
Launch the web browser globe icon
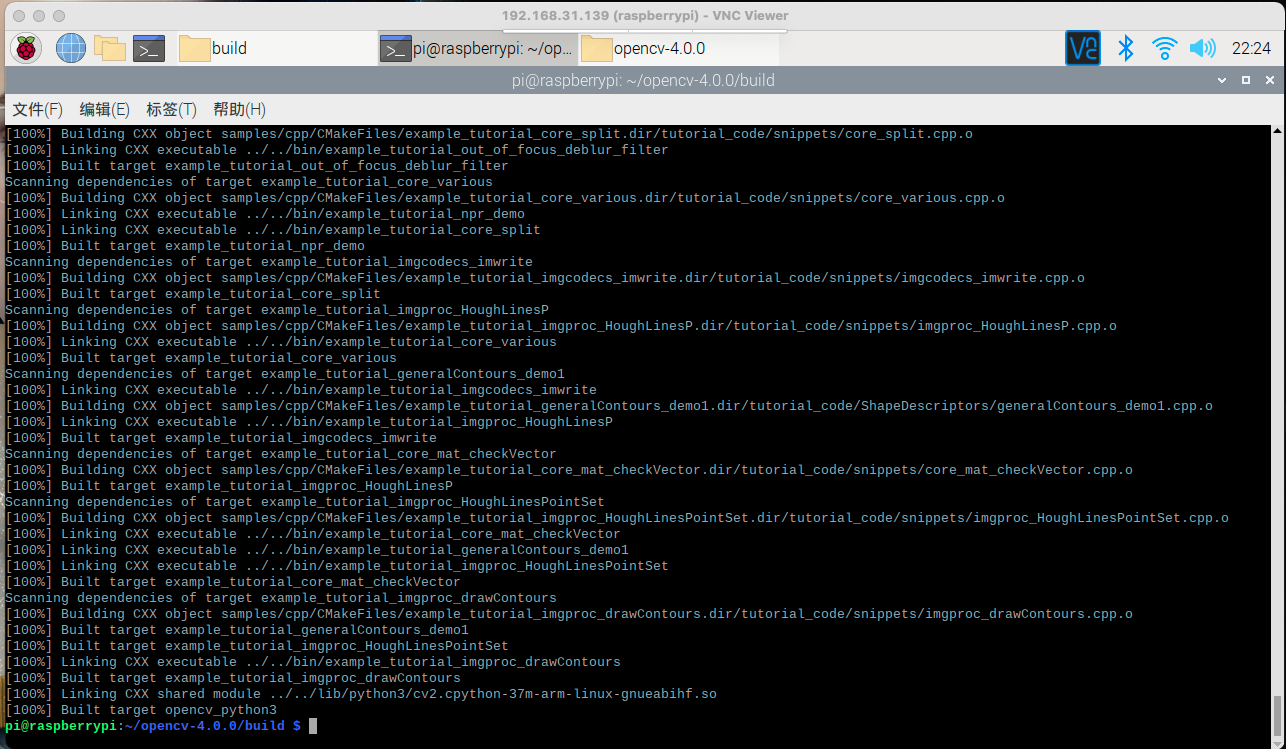(71, 48)
